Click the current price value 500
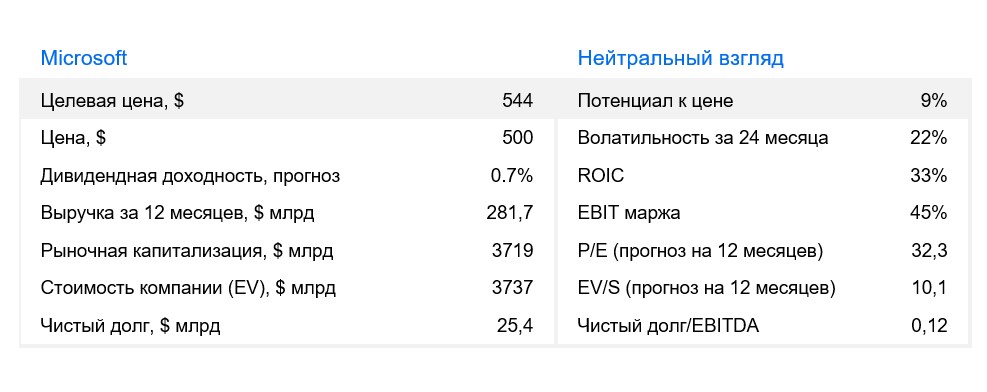This screenshot has width=987, height=392. click(517, 138)
